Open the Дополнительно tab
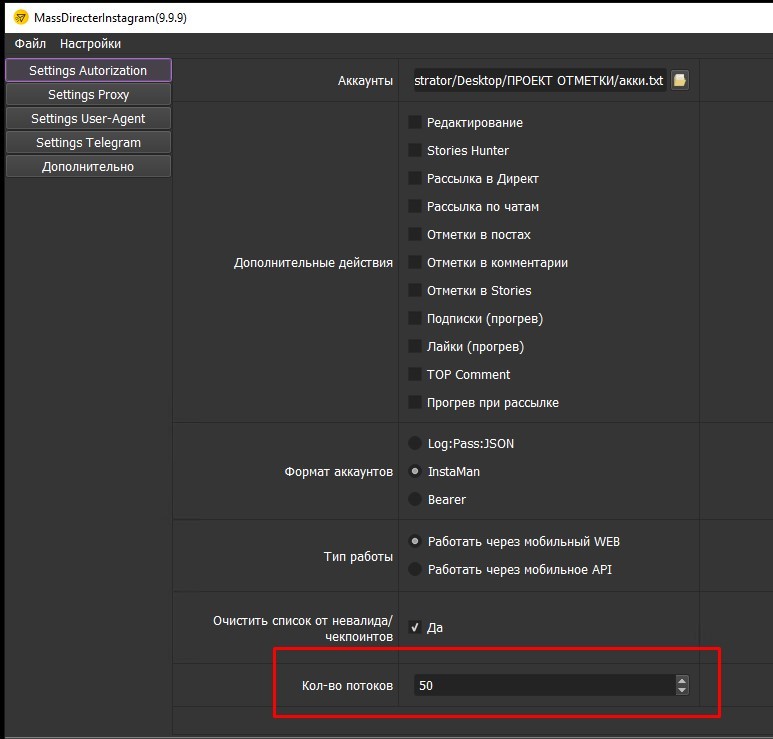 click(x=88, y=167)
